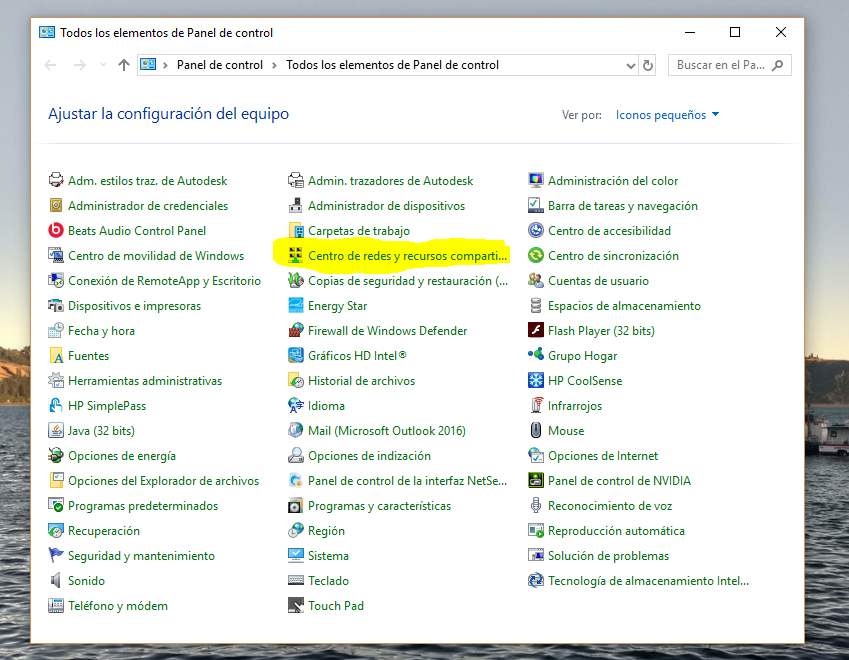Viewport: 849px width, 660px height.
Task: Open the Infrarrojos icon
Action: tap(535, 406)
